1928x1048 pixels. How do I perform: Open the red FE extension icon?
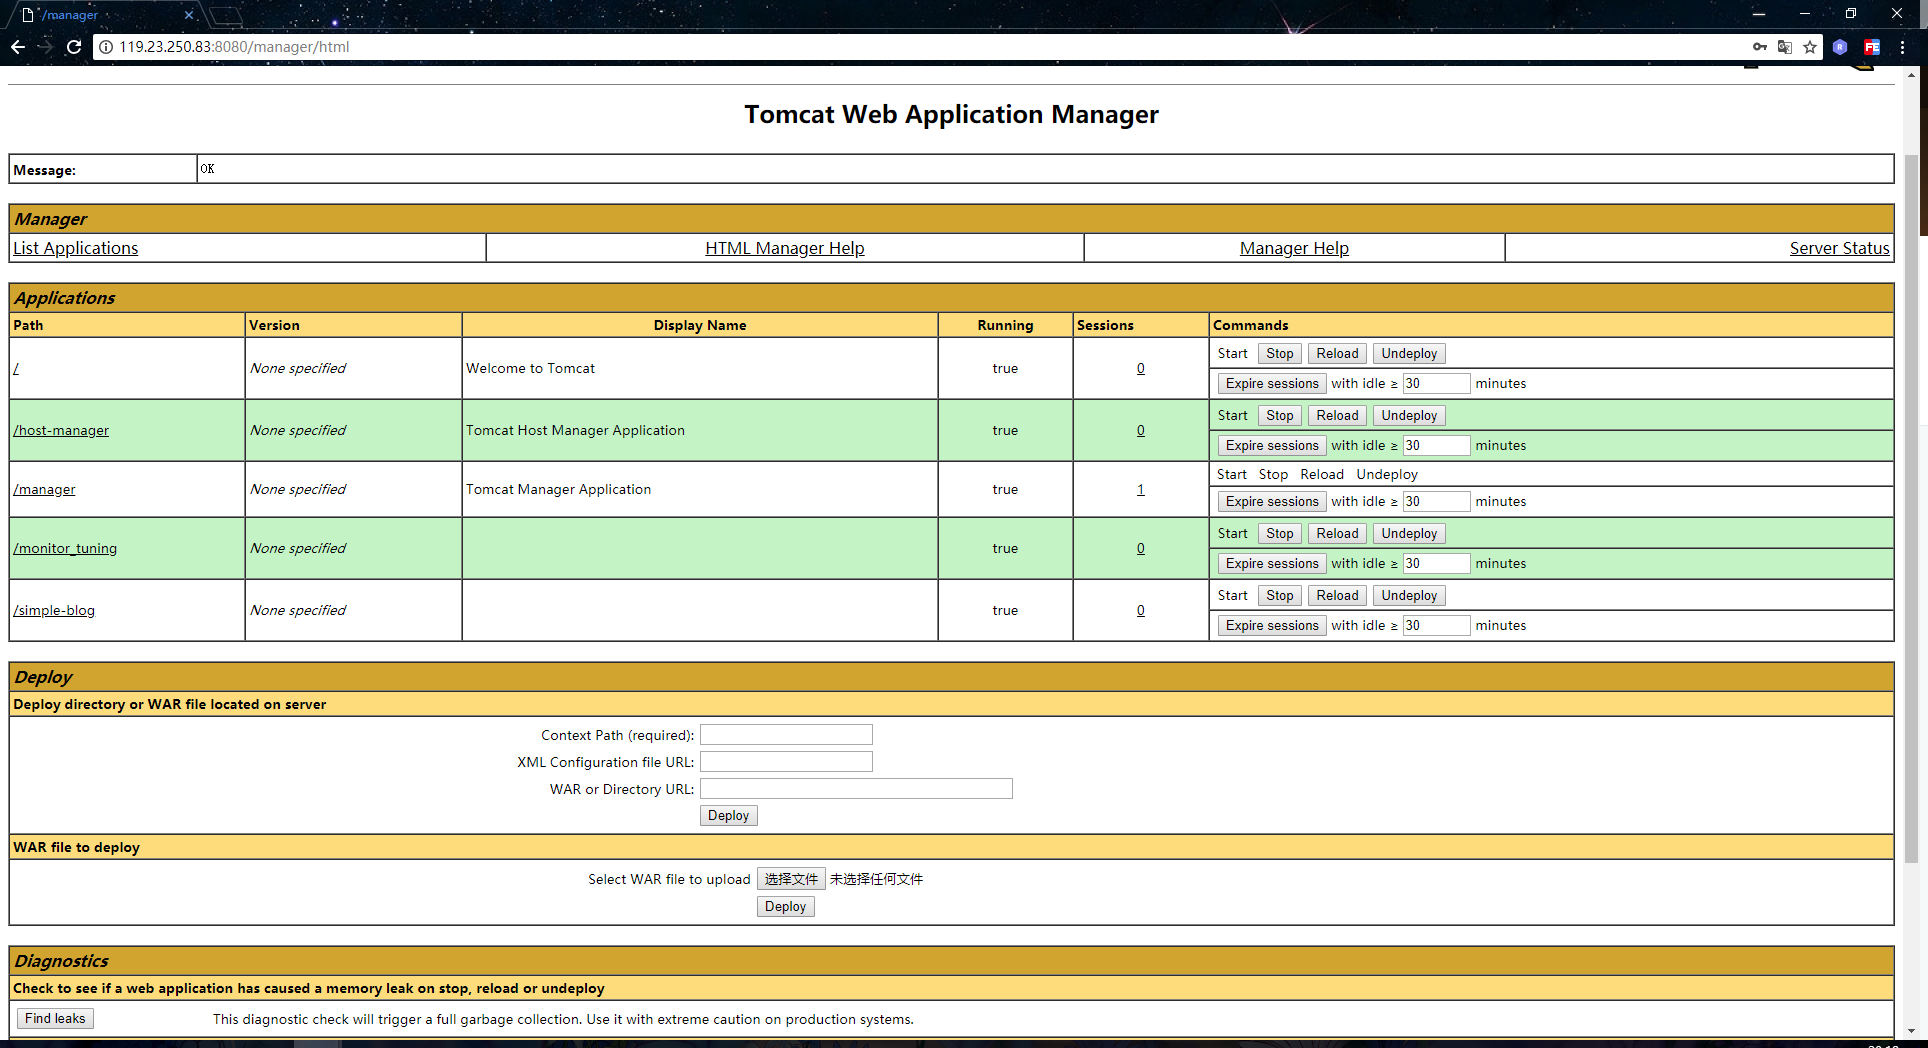1872,47
